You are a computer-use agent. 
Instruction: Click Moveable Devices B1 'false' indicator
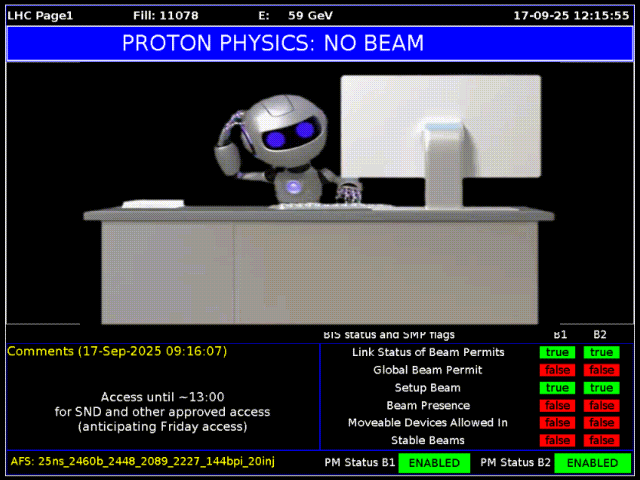pyautogui.click(x=557, y=423)
